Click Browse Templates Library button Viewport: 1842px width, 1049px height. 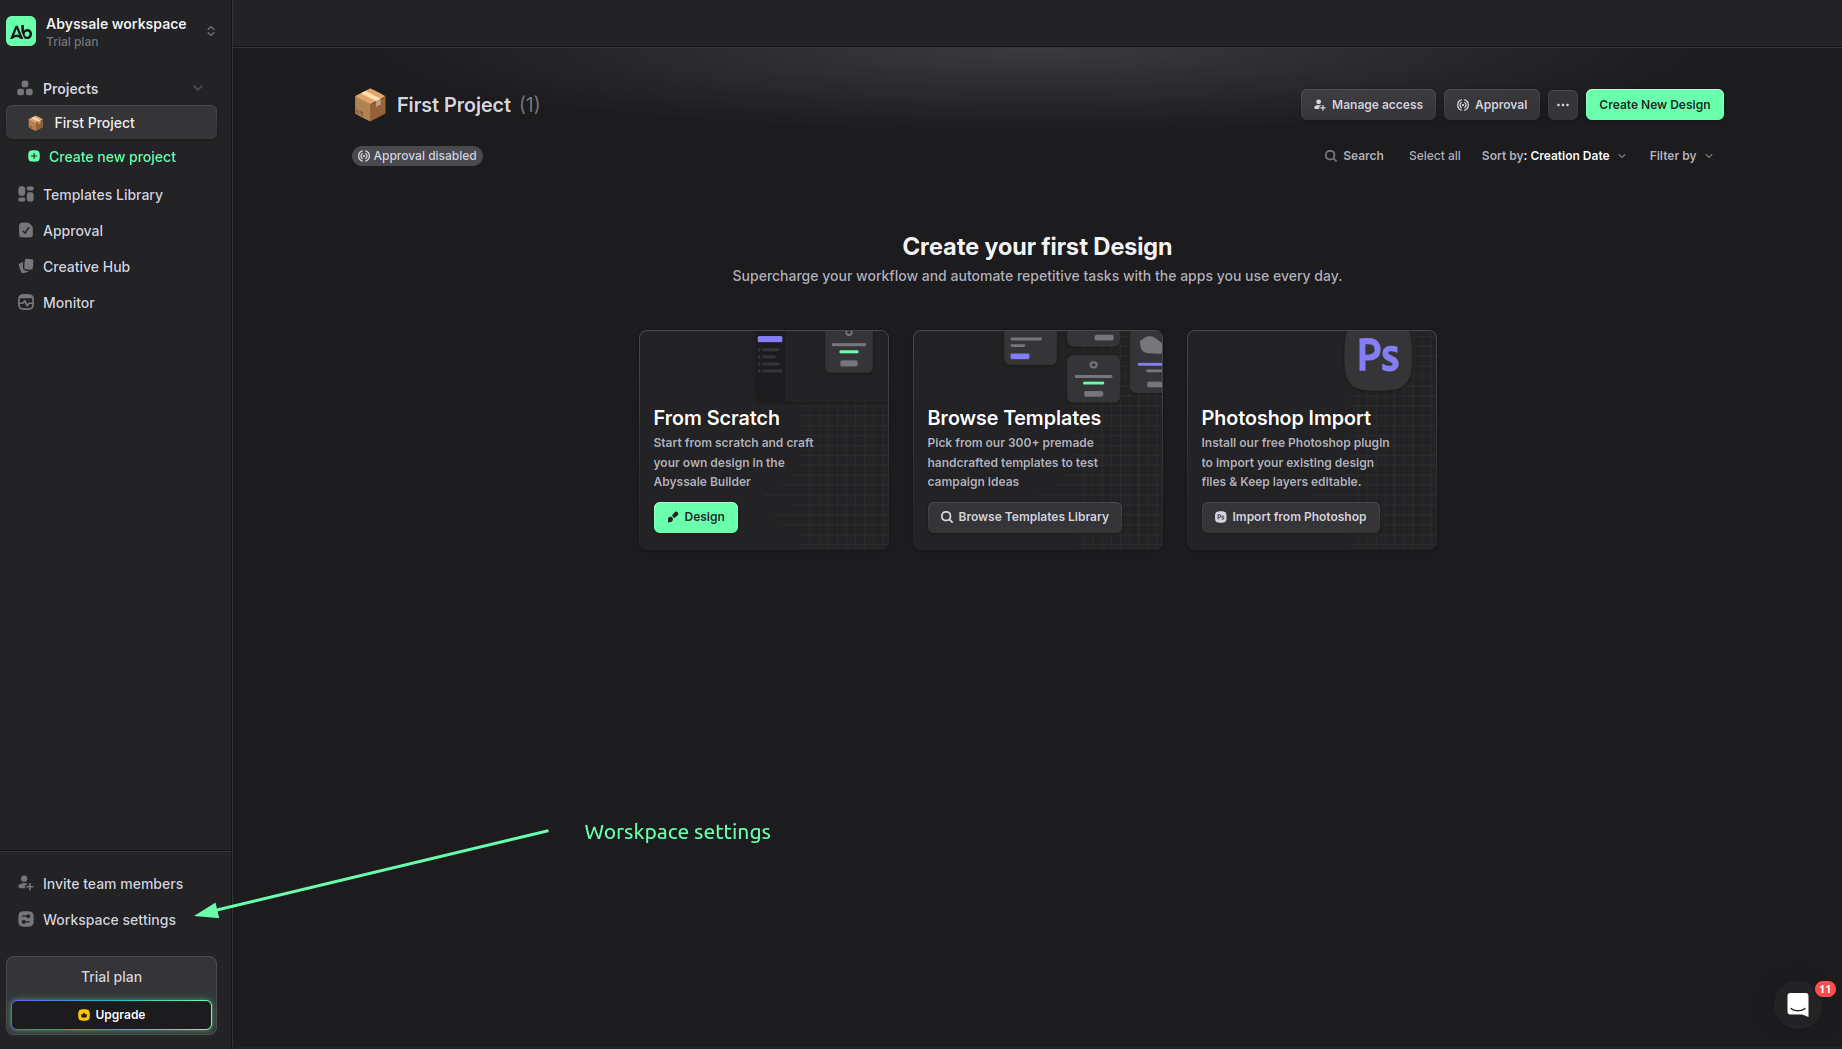click(x=1025, y=517)
